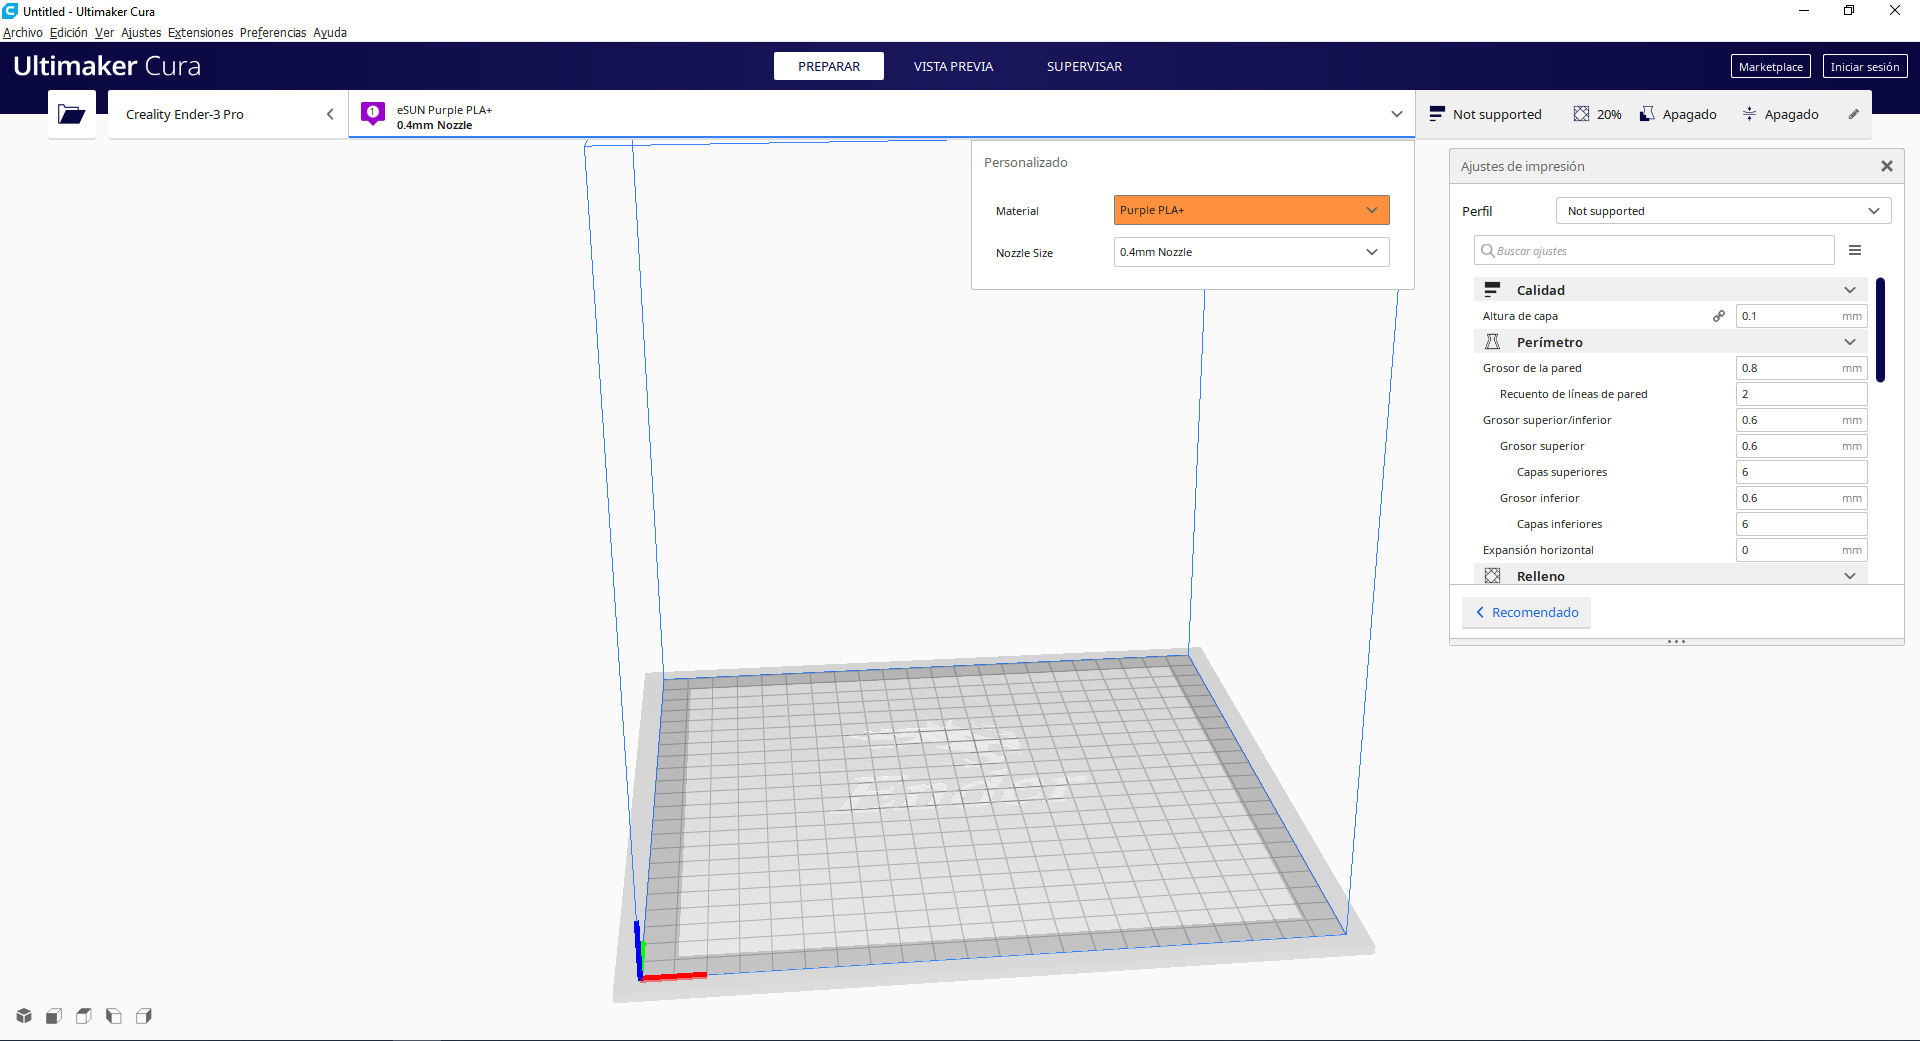Image resolution: width=1920 pixels, height=1041 pixels.
Task: Open the Preferencias menu
Action: tap(273, 32)
